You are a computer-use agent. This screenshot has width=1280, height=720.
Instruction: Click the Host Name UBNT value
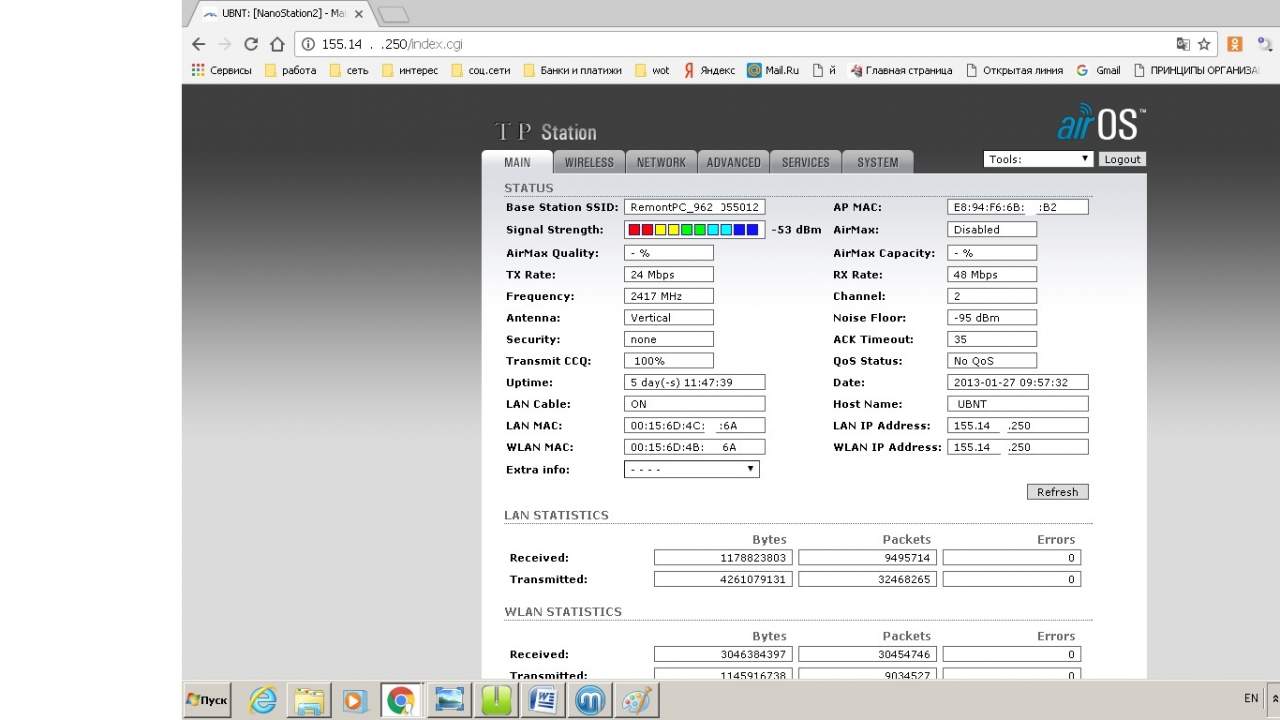(1017, 404)
